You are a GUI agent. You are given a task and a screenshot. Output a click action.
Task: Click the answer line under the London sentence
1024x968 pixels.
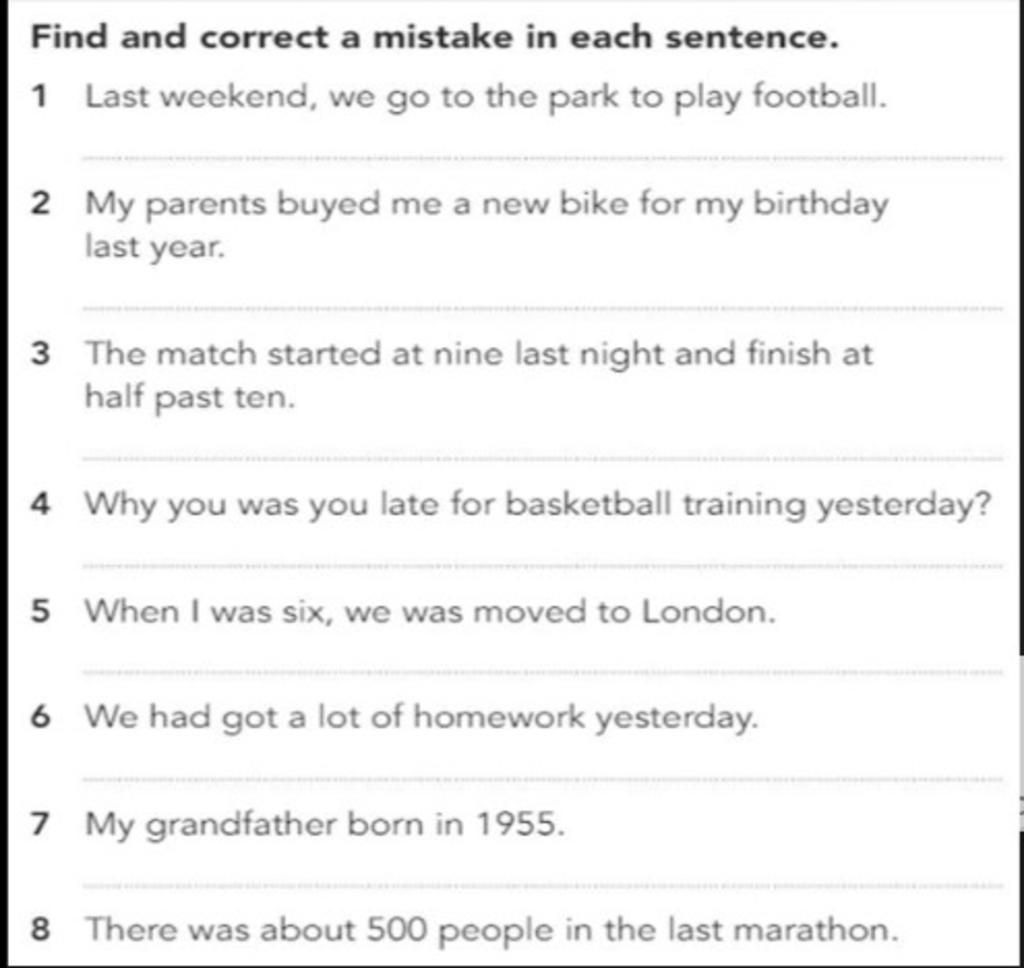click(x=542, y=672)
